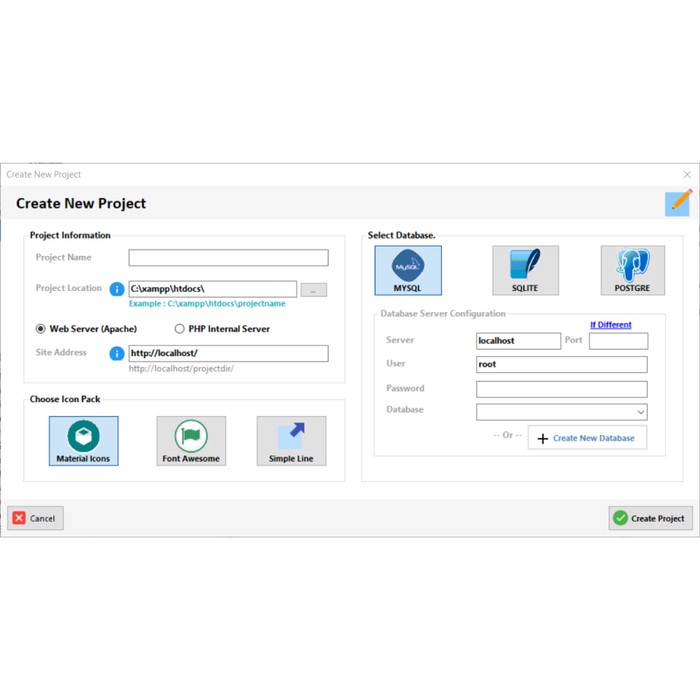This screenshot has width=700, height=700.
Task: Choose the Font Awesome icon pack
Action: [x=191, y=441]
